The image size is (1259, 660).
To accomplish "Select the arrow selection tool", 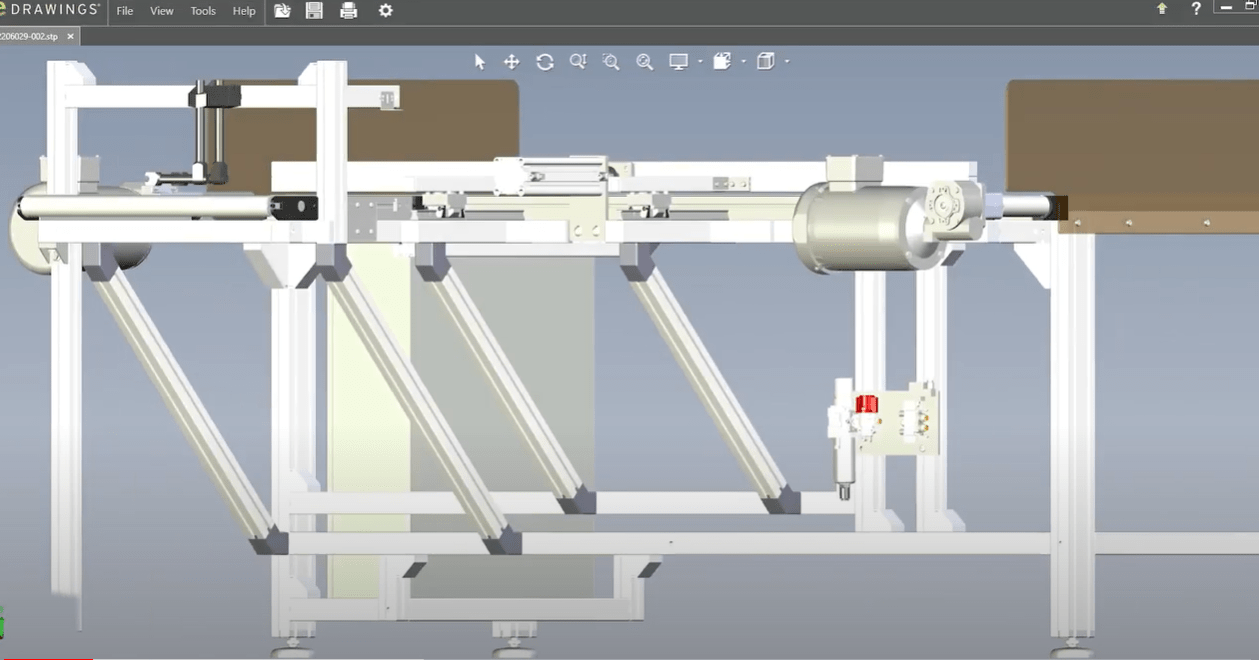I will coord(478,61).
